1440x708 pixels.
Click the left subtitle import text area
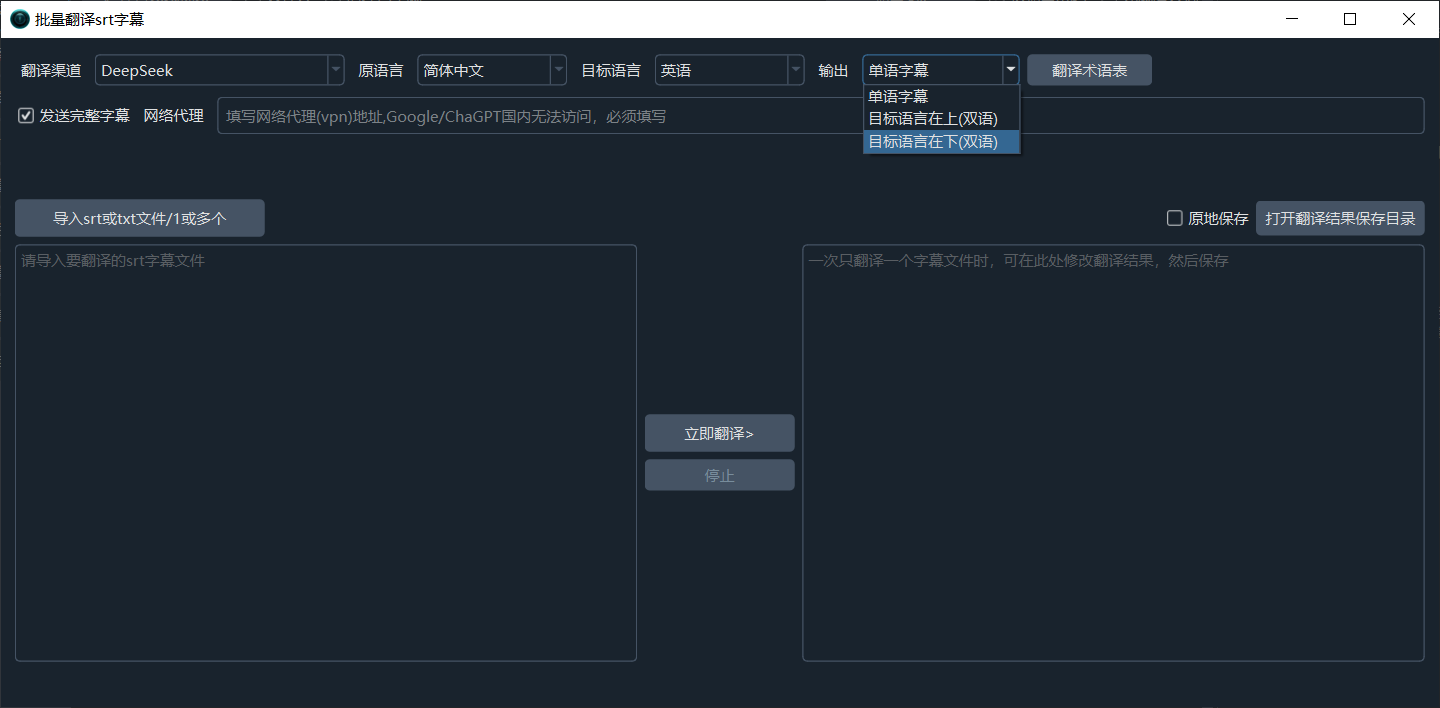325,450
